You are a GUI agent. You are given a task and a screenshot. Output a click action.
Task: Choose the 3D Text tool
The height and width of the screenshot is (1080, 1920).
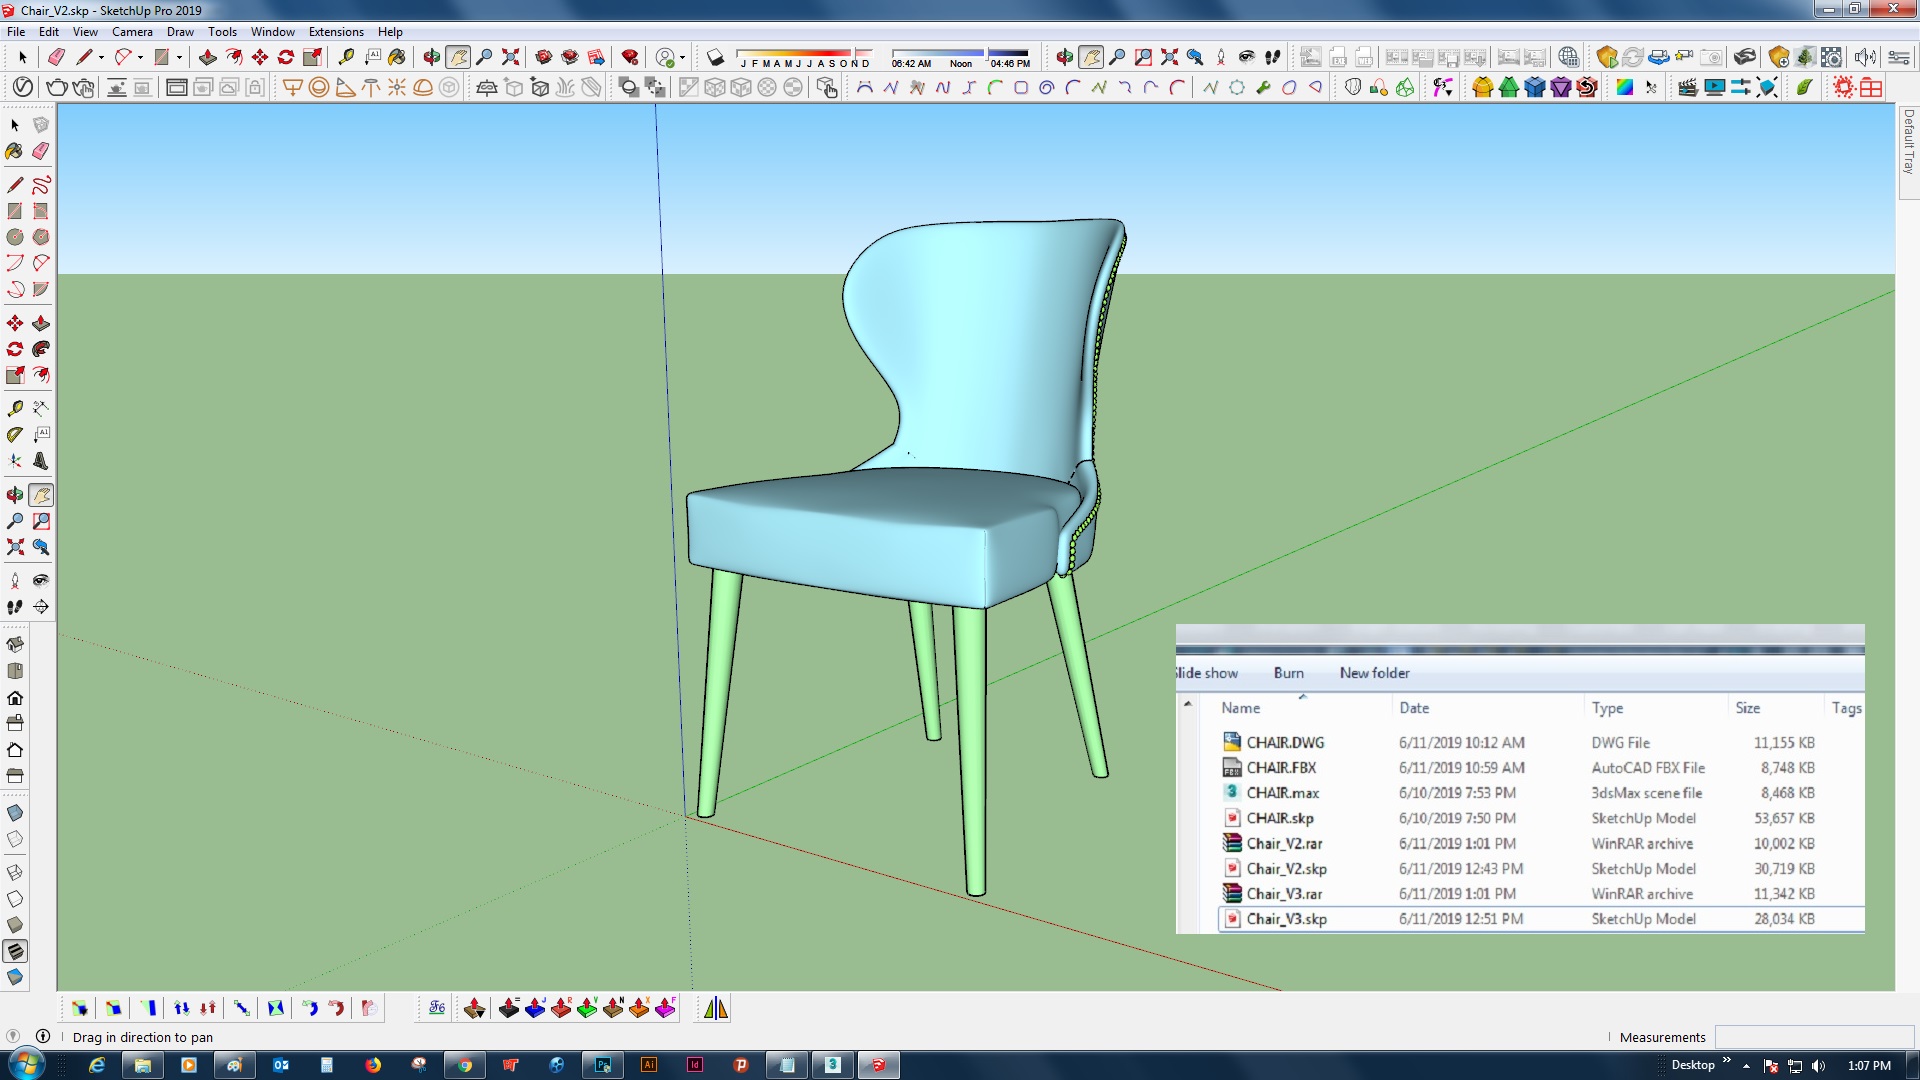41,461
